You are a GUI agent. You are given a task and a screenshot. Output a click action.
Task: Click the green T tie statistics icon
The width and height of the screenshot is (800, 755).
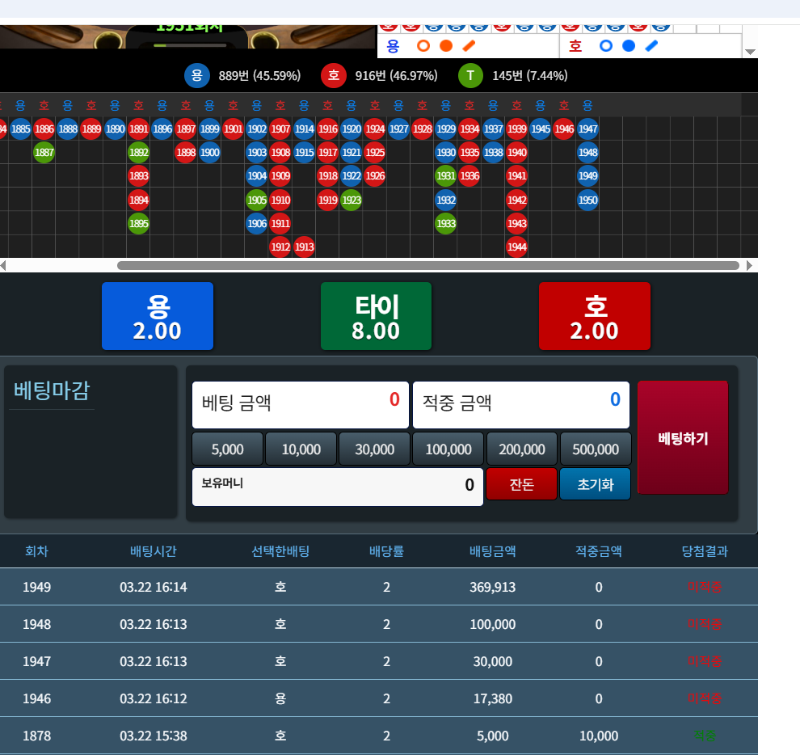(x=470, y=76)
